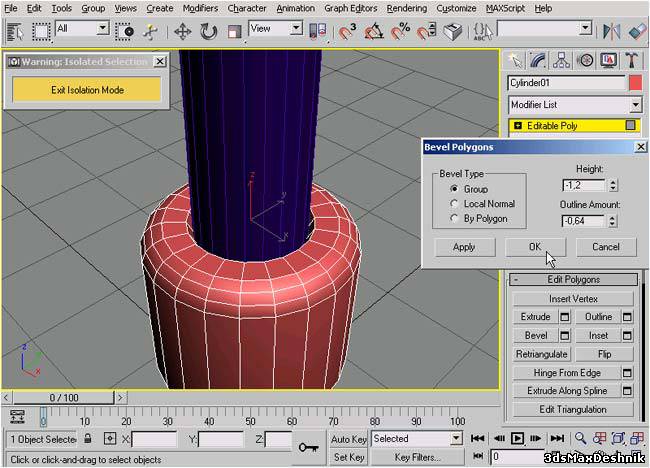Toggle Editable Poly show end result box

[x=630, y=125]
